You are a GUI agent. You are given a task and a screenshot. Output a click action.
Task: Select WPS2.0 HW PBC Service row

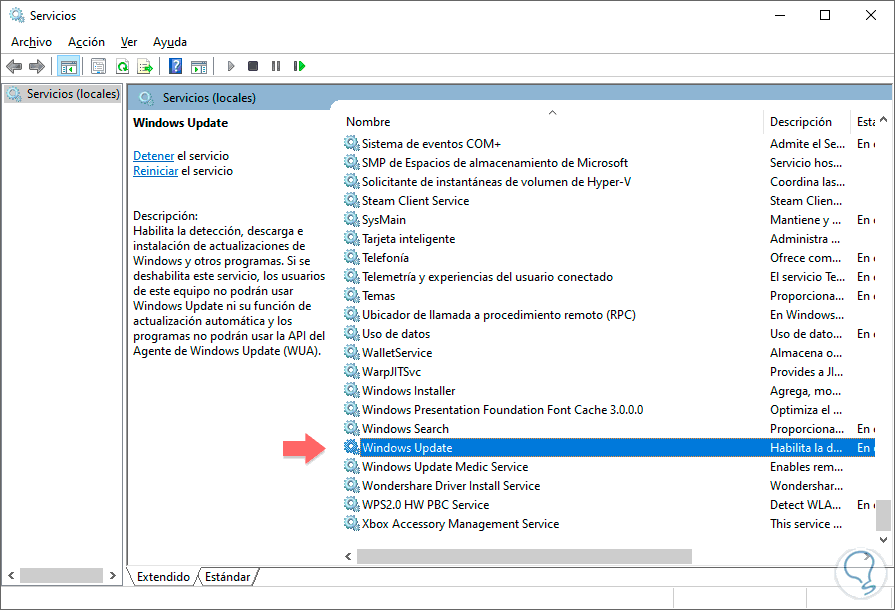(x=609, y=504)
